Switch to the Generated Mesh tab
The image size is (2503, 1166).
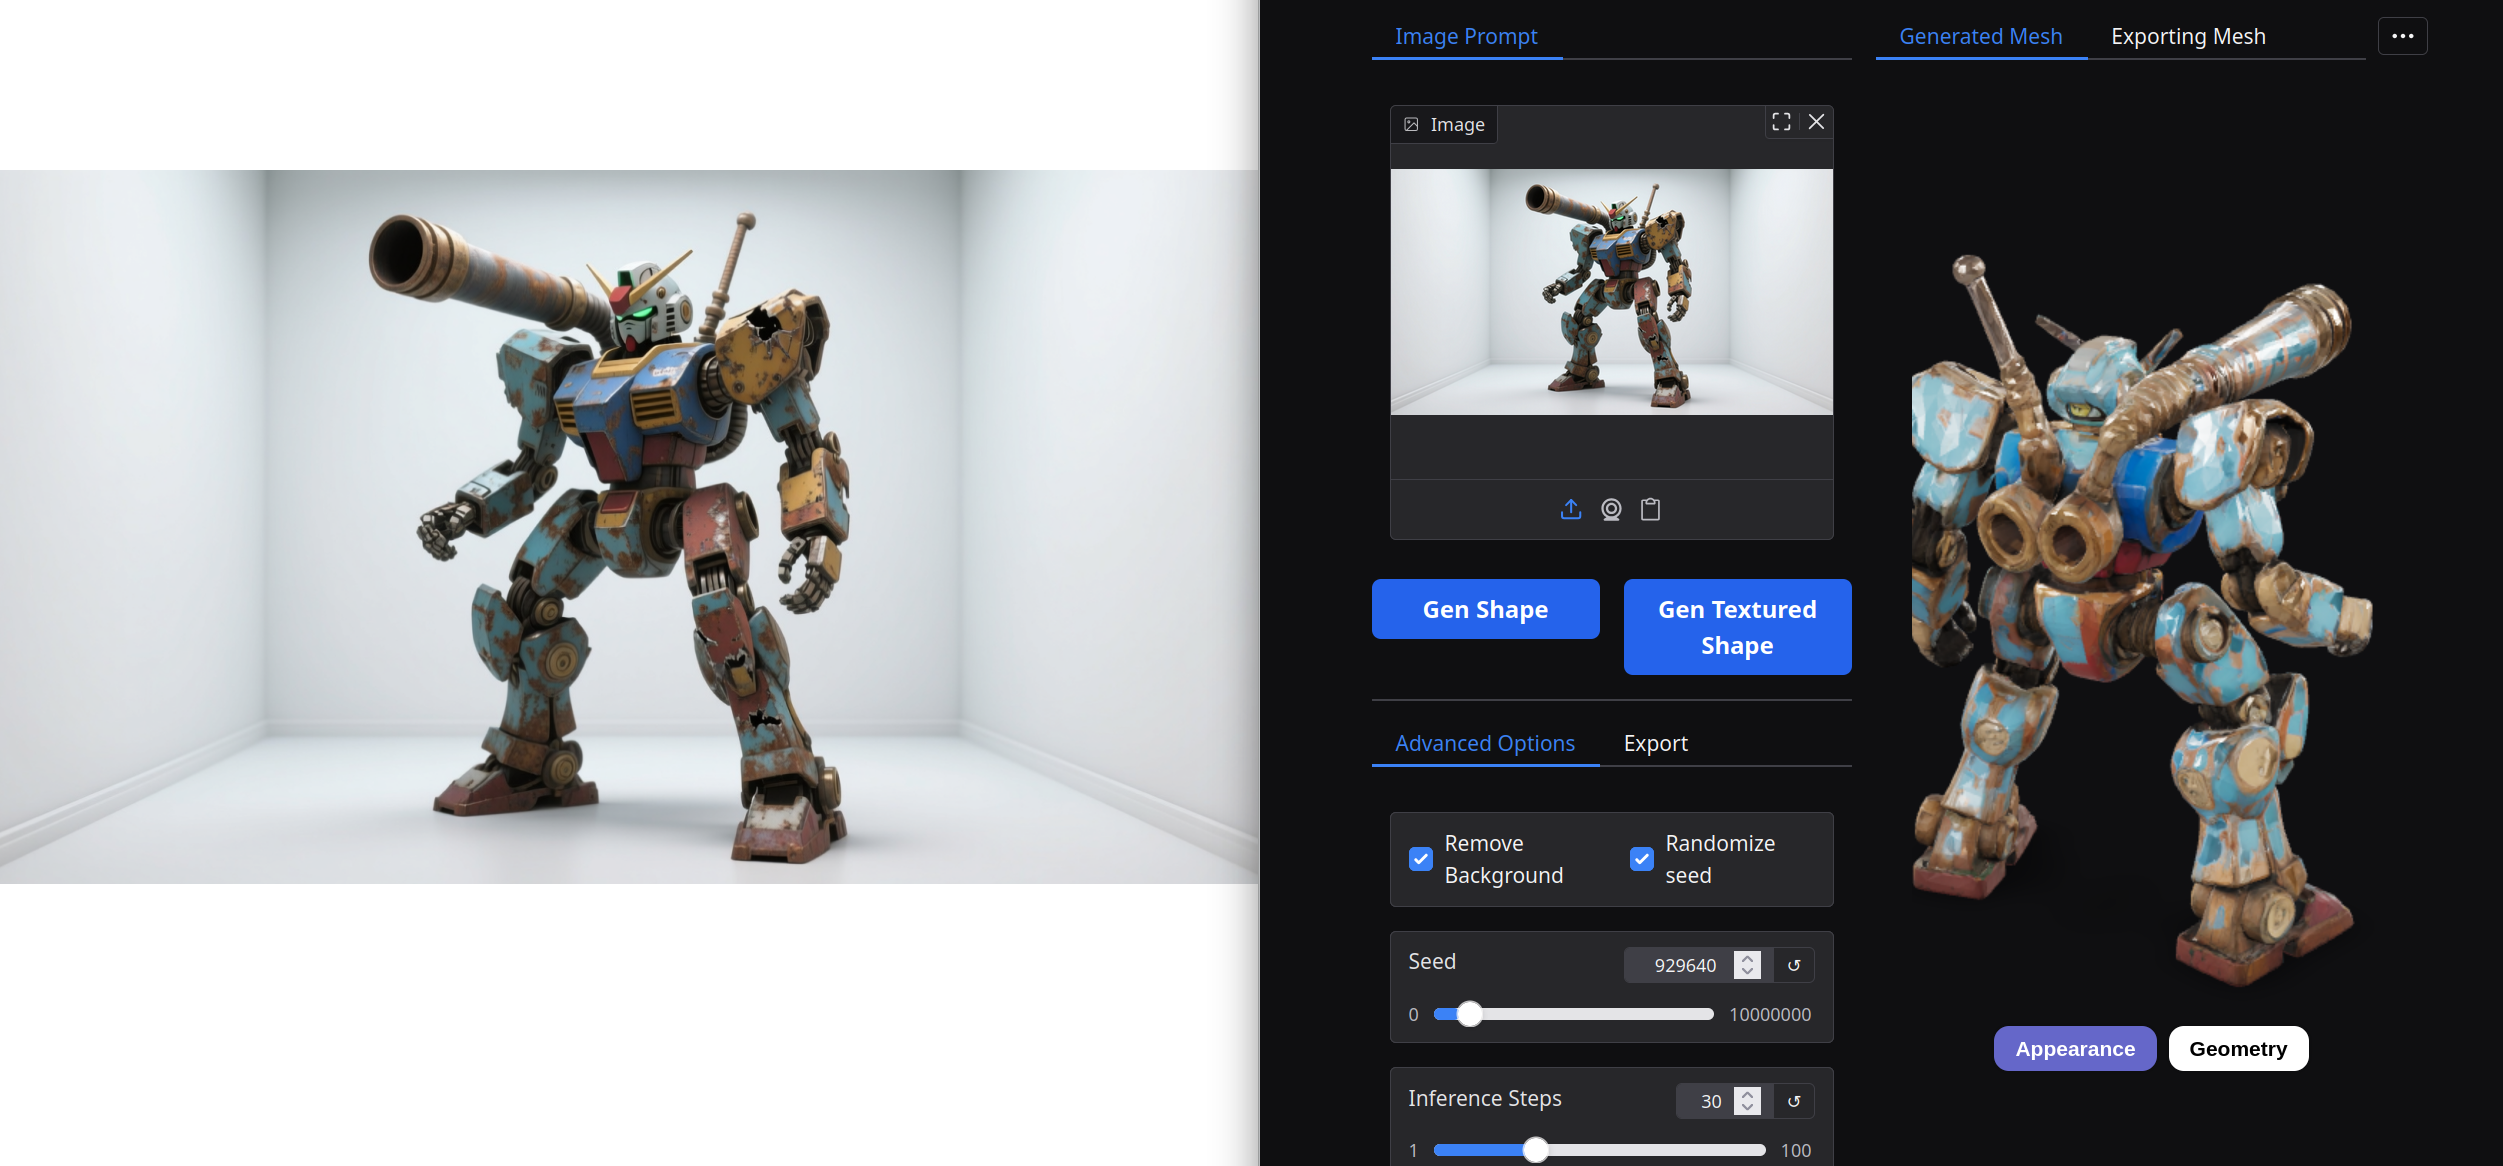(x=1980, y=36)
